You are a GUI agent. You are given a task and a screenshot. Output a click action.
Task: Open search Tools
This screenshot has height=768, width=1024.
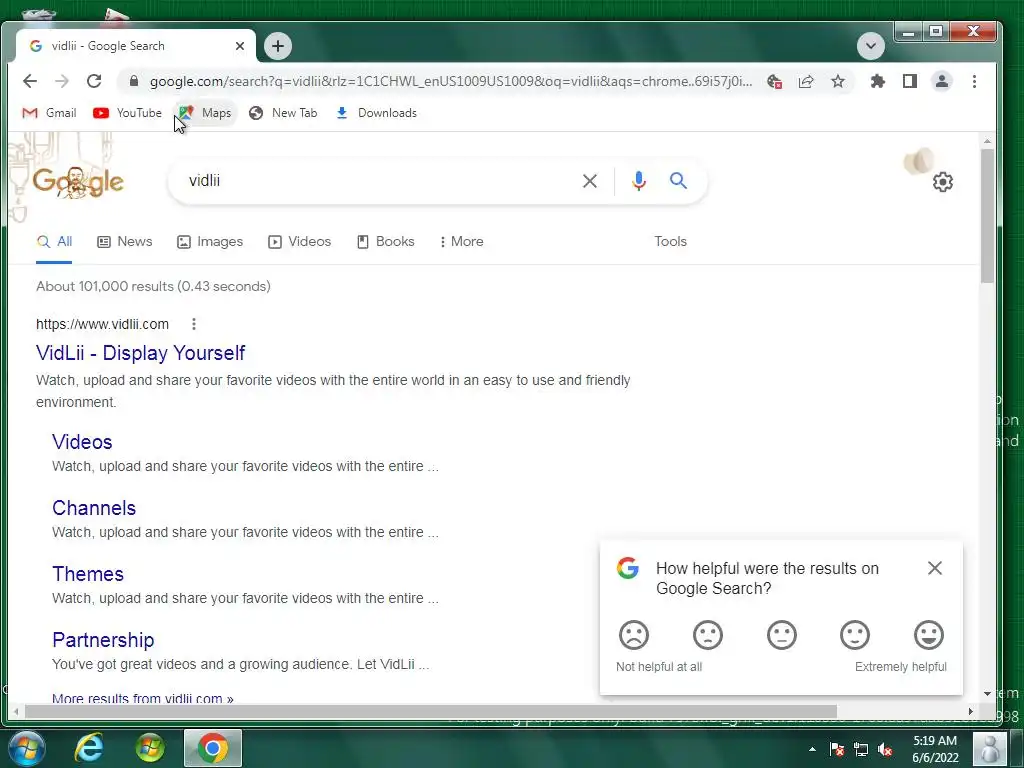[671, 242]
